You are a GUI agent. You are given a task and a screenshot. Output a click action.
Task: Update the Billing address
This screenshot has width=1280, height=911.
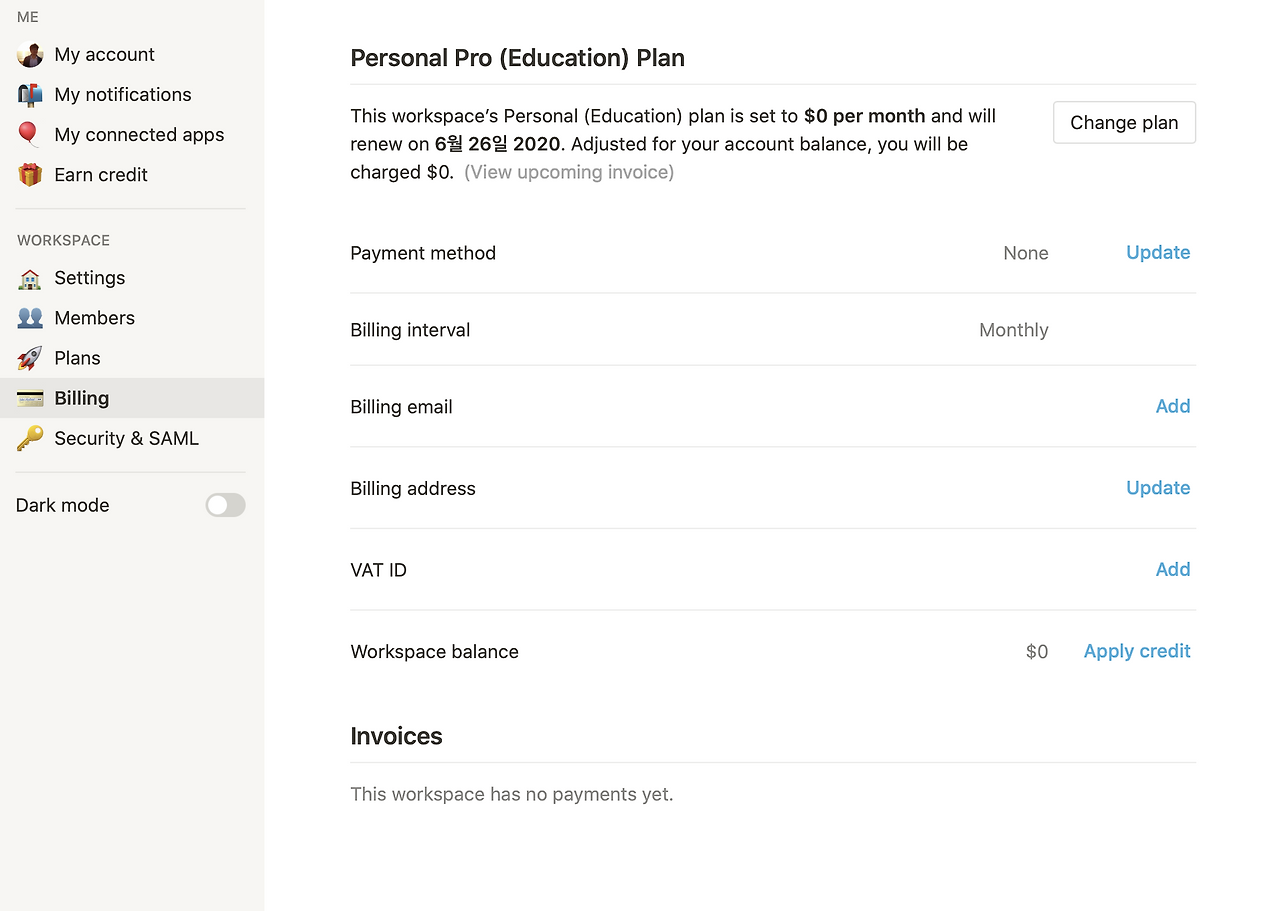click(1158, 488)
